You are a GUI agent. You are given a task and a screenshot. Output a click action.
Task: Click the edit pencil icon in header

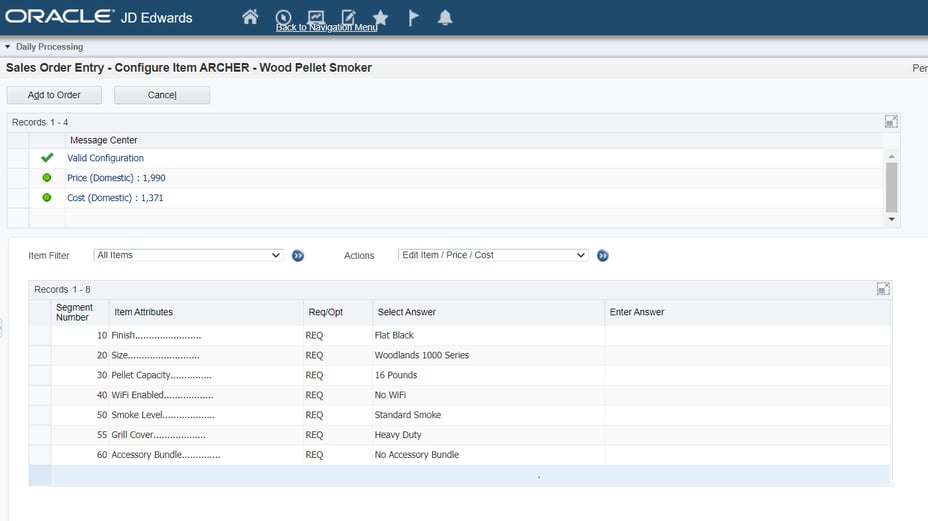[348, 17]
